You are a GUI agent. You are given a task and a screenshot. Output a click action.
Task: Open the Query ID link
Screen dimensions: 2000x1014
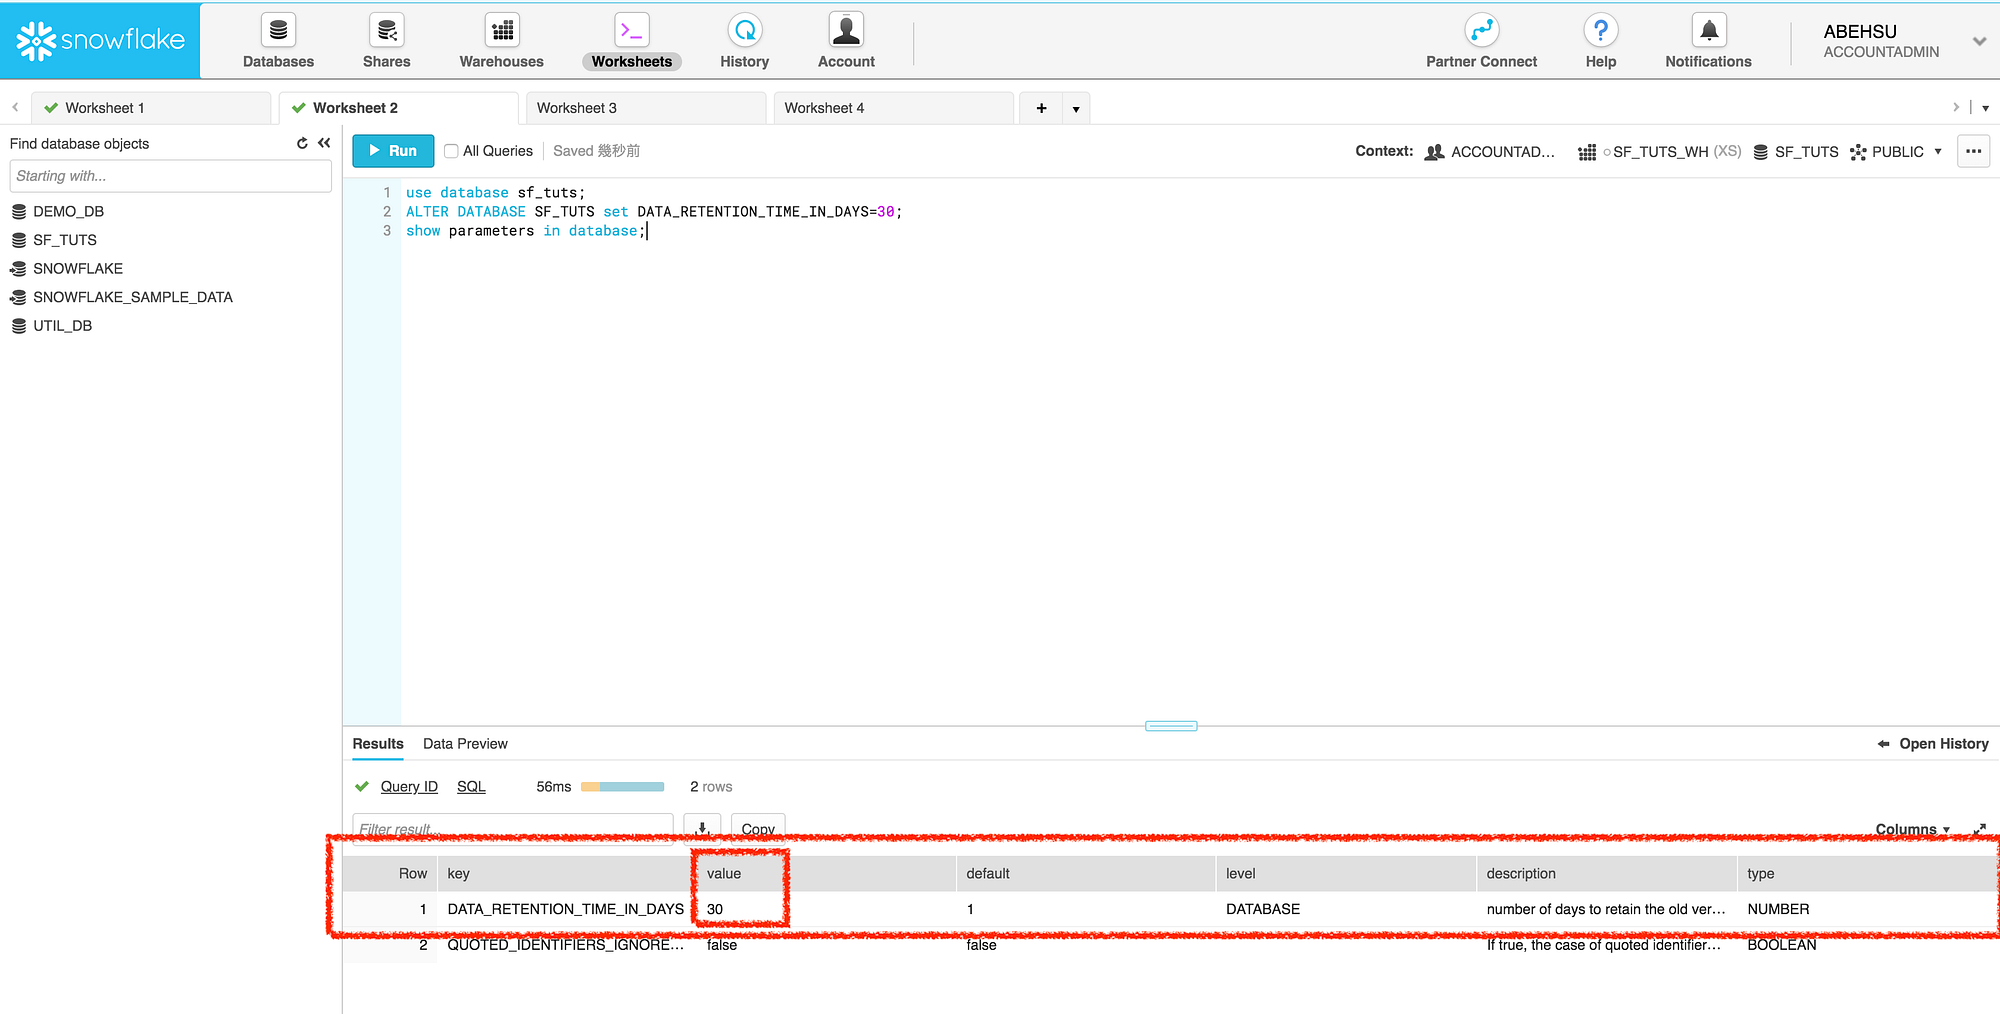click(x=409, y=786)
